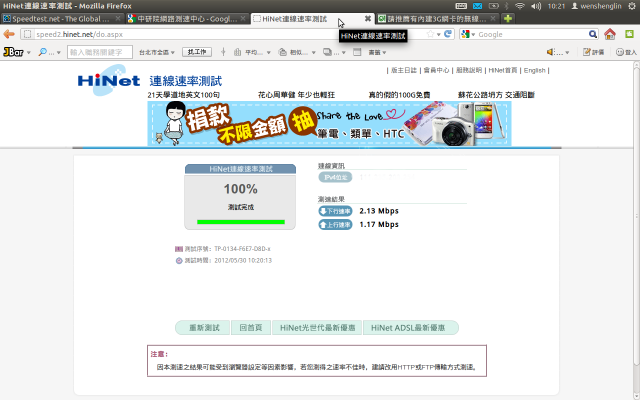This screenshot has width=640, height=400.
Task: Open the JBar logo dropdown arrow
Action: tap(29, 53)
